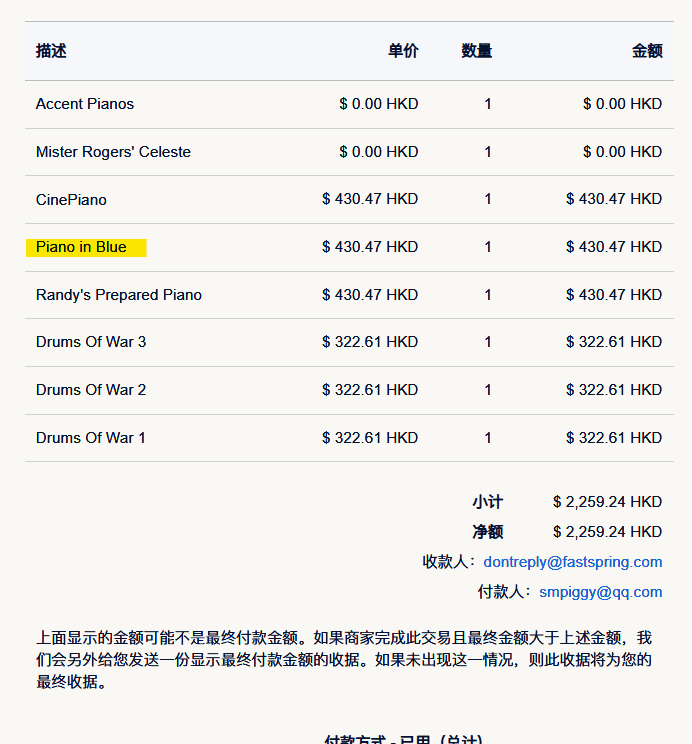This screenshot has height=744, width=692.
Task: Click the 收款人 payee label
Action: [x=449, y=562]
